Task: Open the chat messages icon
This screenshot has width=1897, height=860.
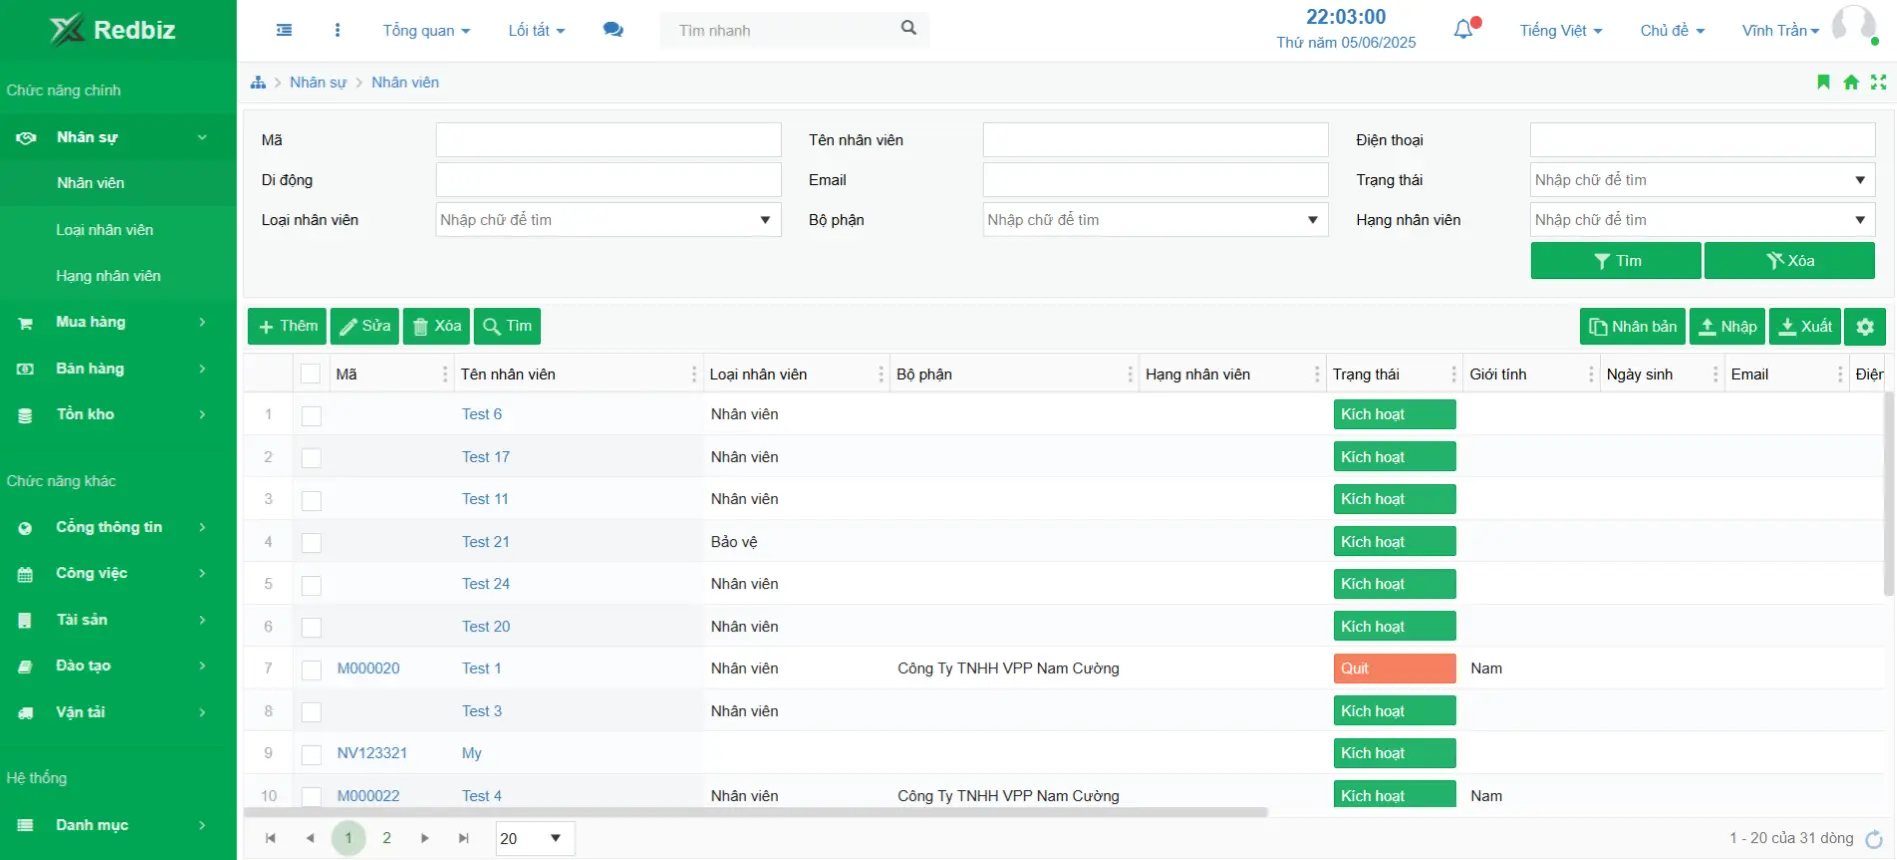Action: [613, 30]
